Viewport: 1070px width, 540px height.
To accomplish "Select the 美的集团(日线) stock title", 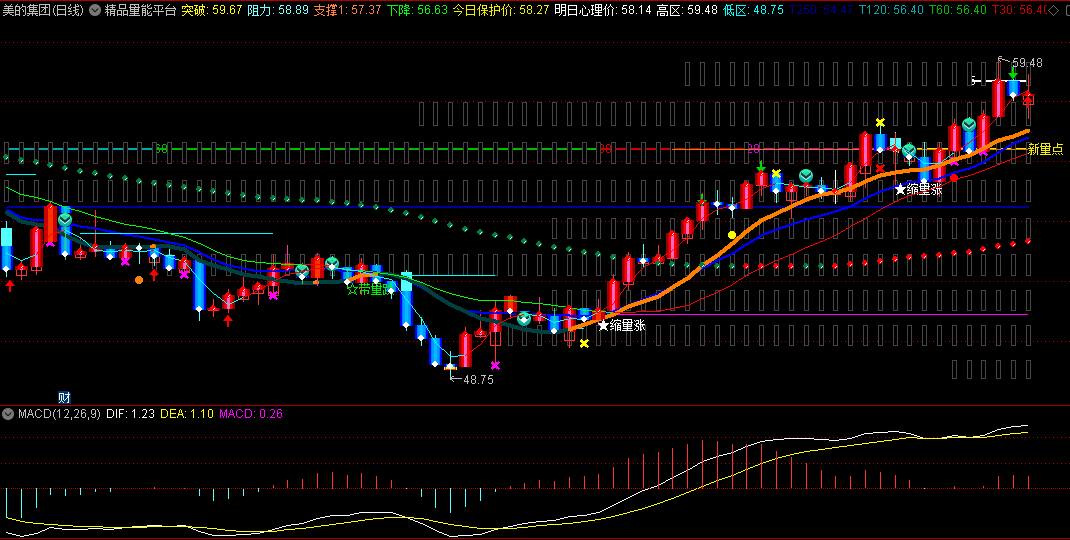I will click(x=44, y=10).
